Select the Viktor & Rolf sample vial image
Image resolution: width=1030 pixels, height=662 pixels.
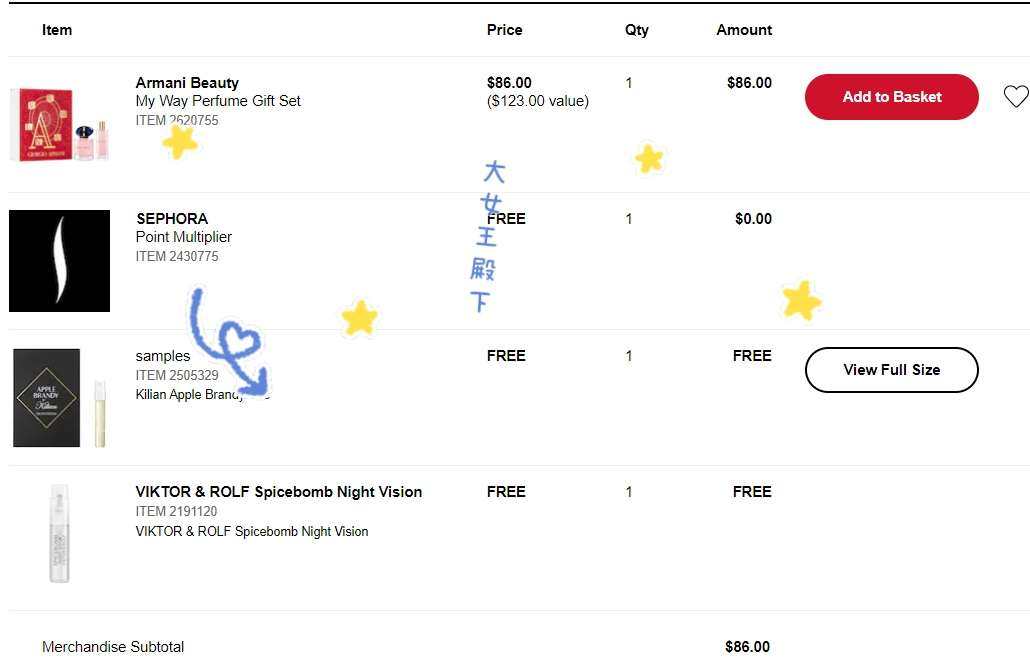[x=59, y=533]
